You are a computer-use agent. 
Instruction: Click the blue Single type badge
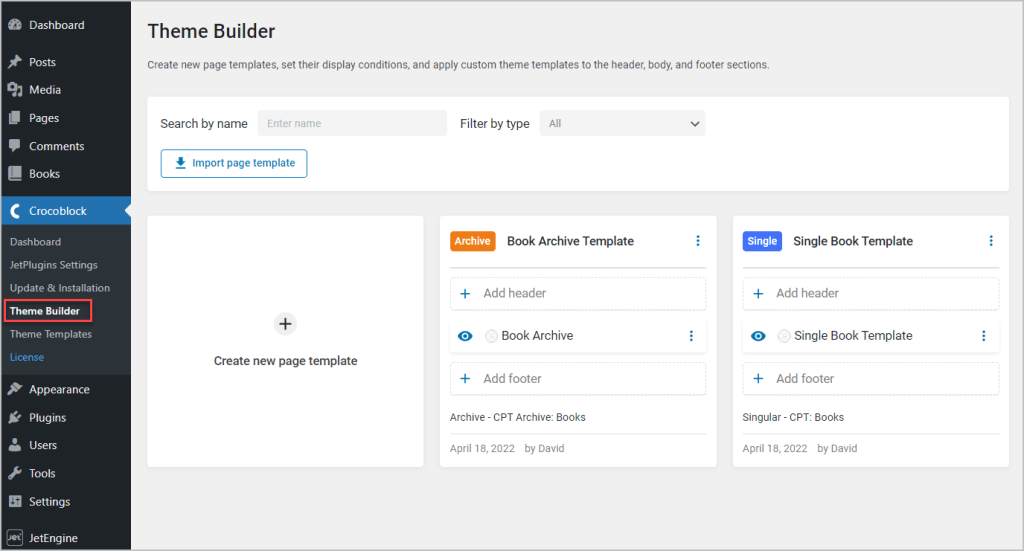762,241
